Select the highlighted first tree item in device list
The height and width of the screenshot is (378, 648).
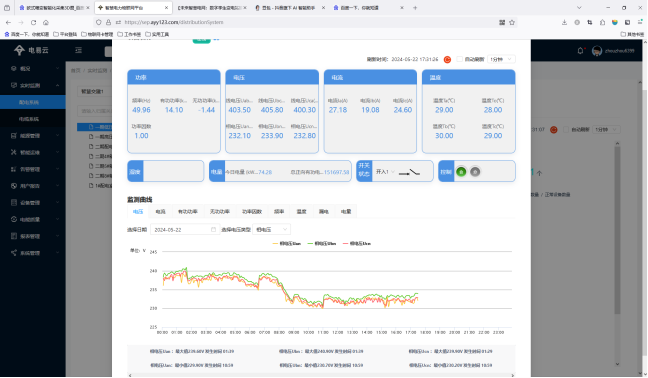pyautogui.click(x=94, y=127)
